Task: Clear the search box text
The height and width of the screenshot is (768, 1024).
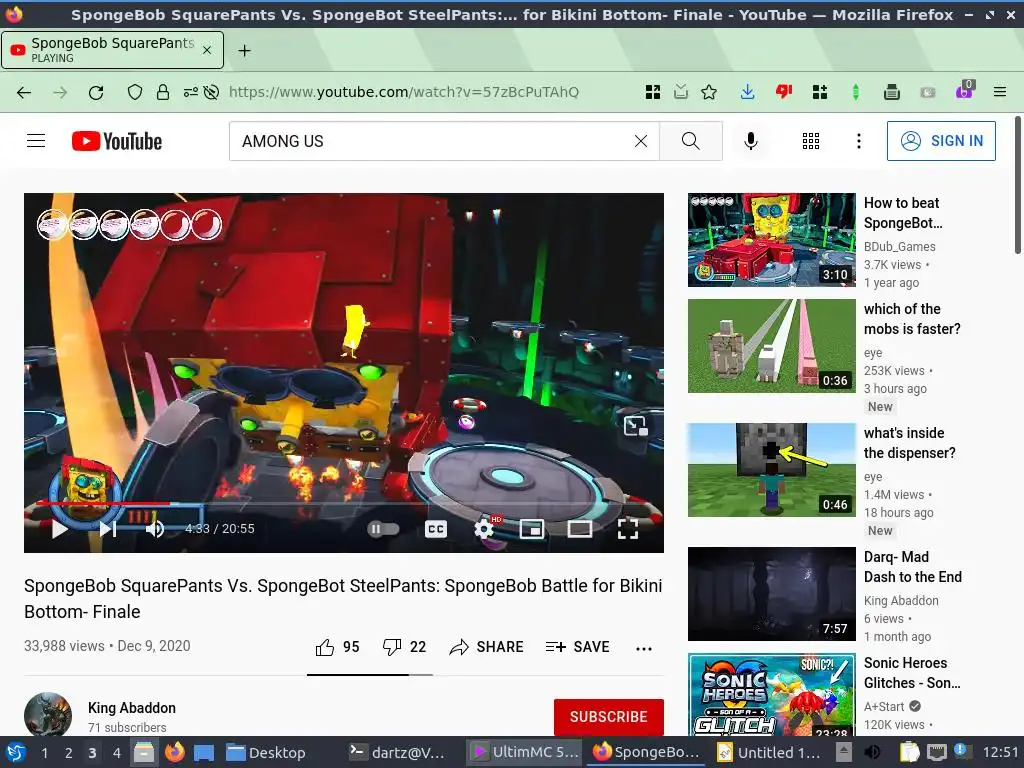Action: (641, 141)
